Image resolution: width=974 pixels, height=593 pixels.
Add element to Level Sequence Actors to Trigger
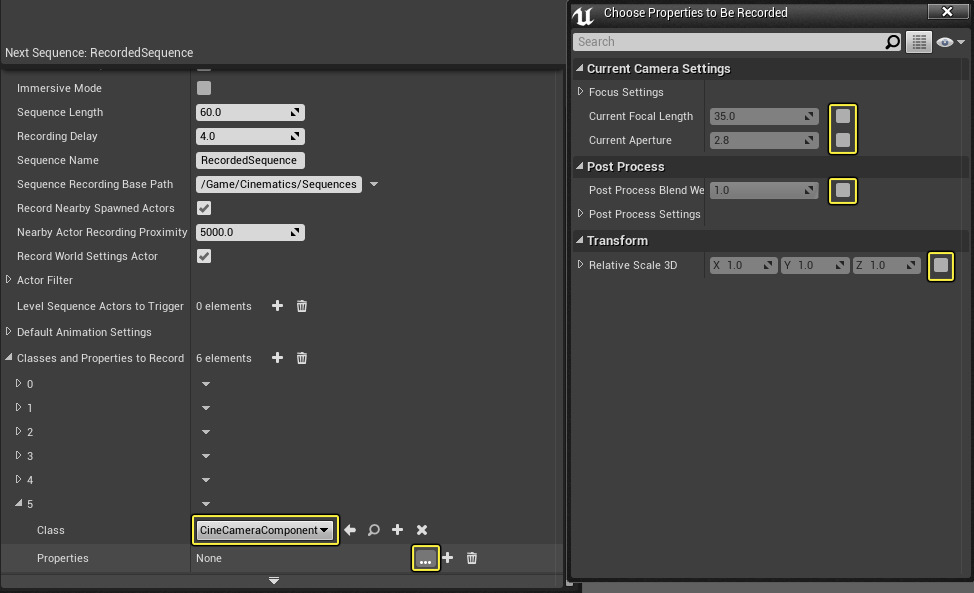pos(278,306)
